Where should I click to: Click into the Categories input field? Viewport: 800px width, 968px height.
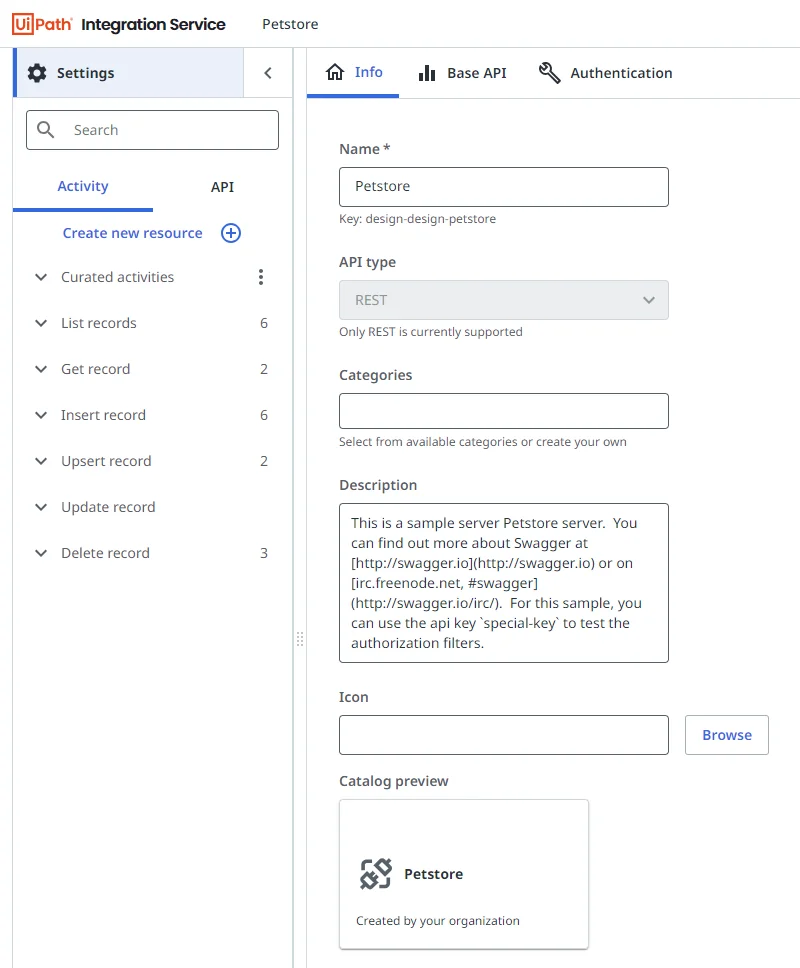503,411
